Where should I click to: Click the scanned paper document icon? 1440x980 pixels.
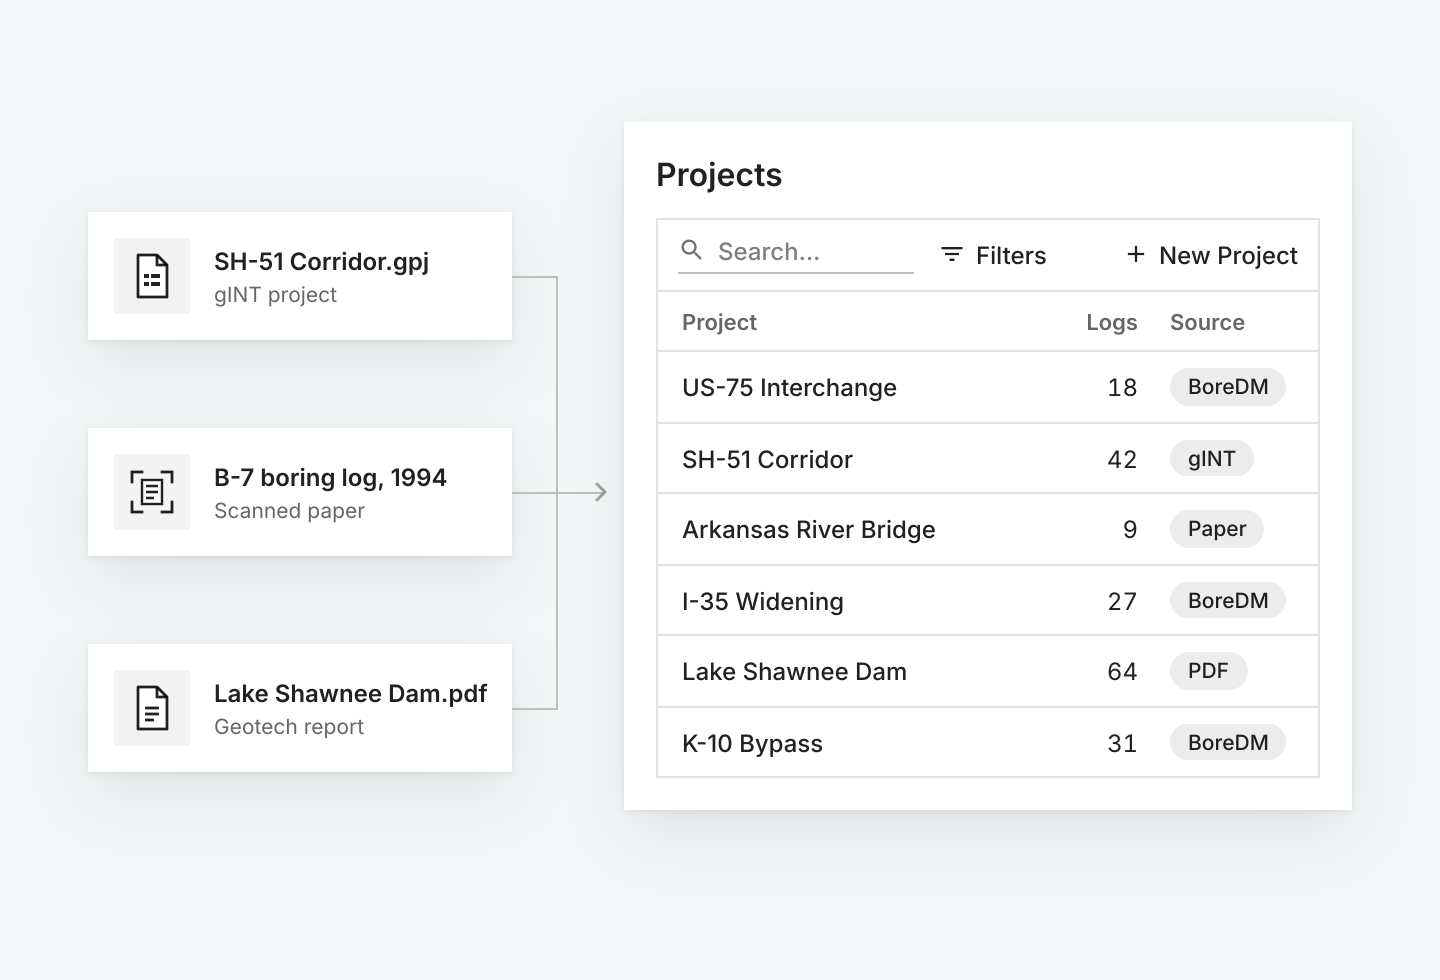point(152,492)
